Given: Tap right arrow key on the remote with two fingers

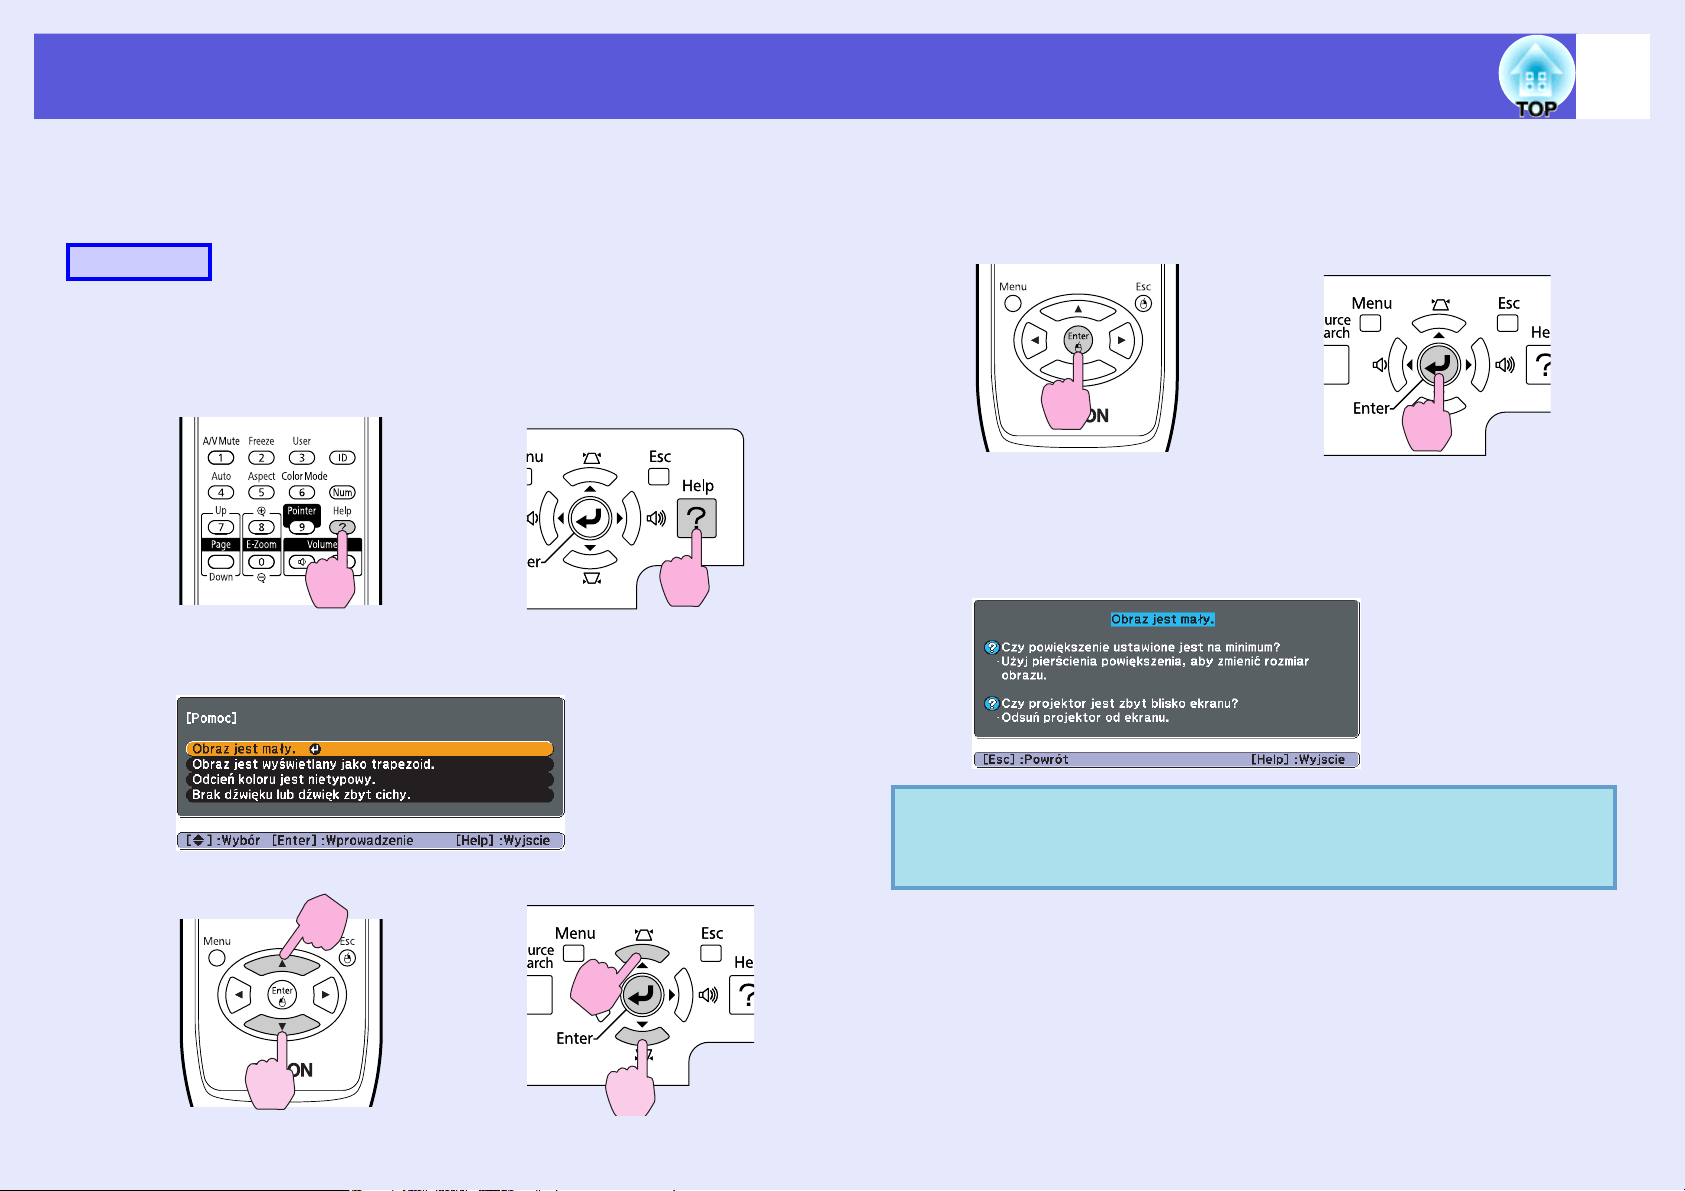Looking at the screenshot, I should click(325, 995).
